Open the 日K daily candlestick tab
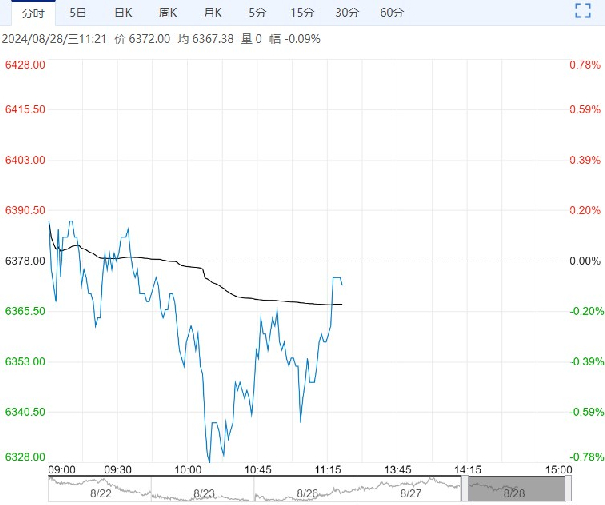 [x=122, y=13]
